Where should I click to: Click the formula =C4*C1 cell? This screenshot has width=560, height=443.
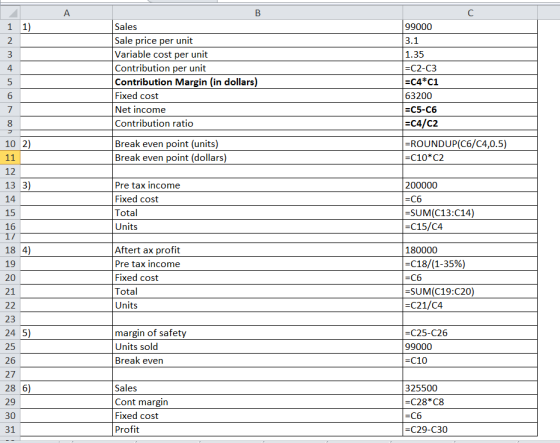tap(470, 82)
